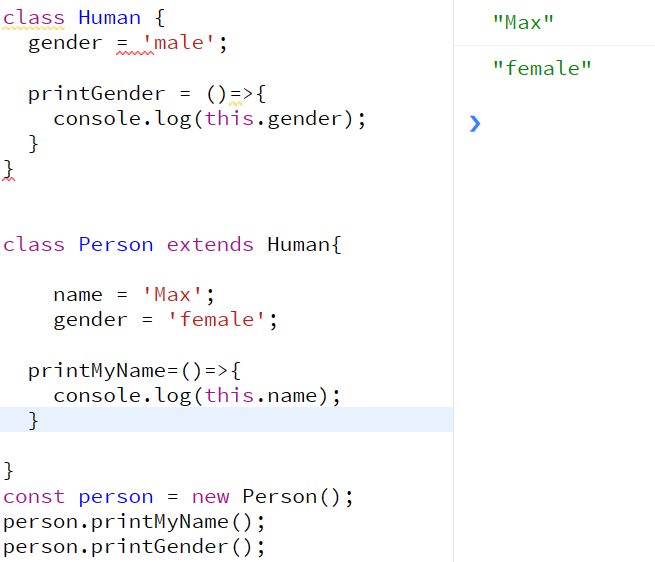Screen dimensions: 655x562
Task: Click the person.printGender(); line
Action: point(134,547)
